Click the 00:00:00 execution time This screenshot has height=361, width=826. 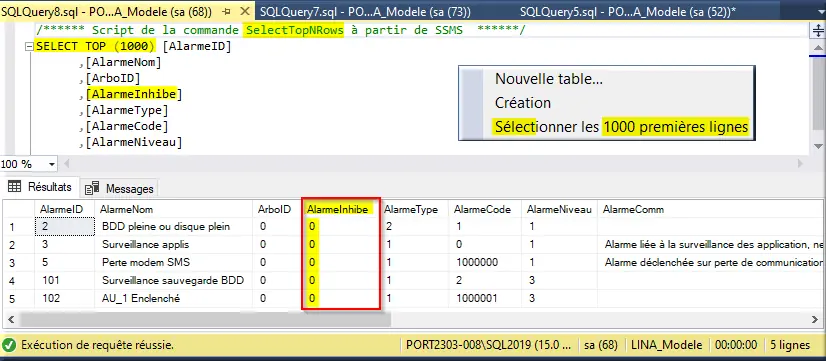(x=736, y=345)
